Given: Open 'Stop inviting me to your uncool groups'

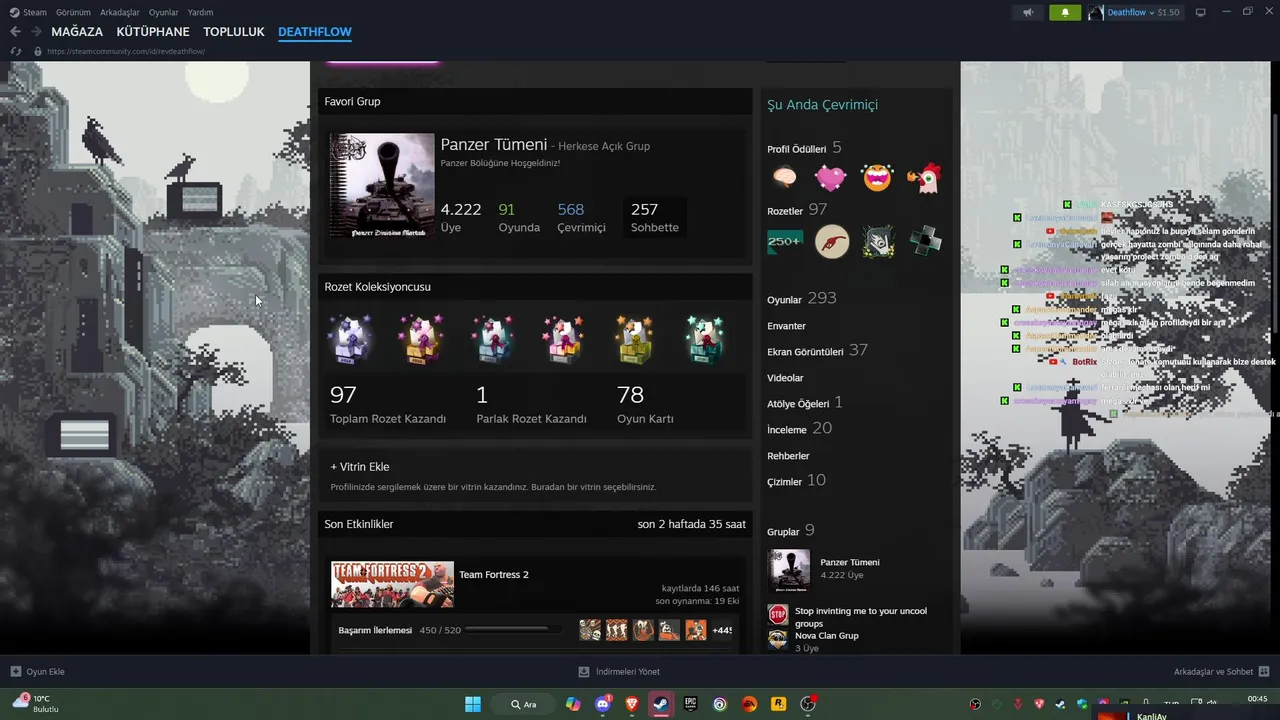Looking at the screenshot, I should click(861, 617).
